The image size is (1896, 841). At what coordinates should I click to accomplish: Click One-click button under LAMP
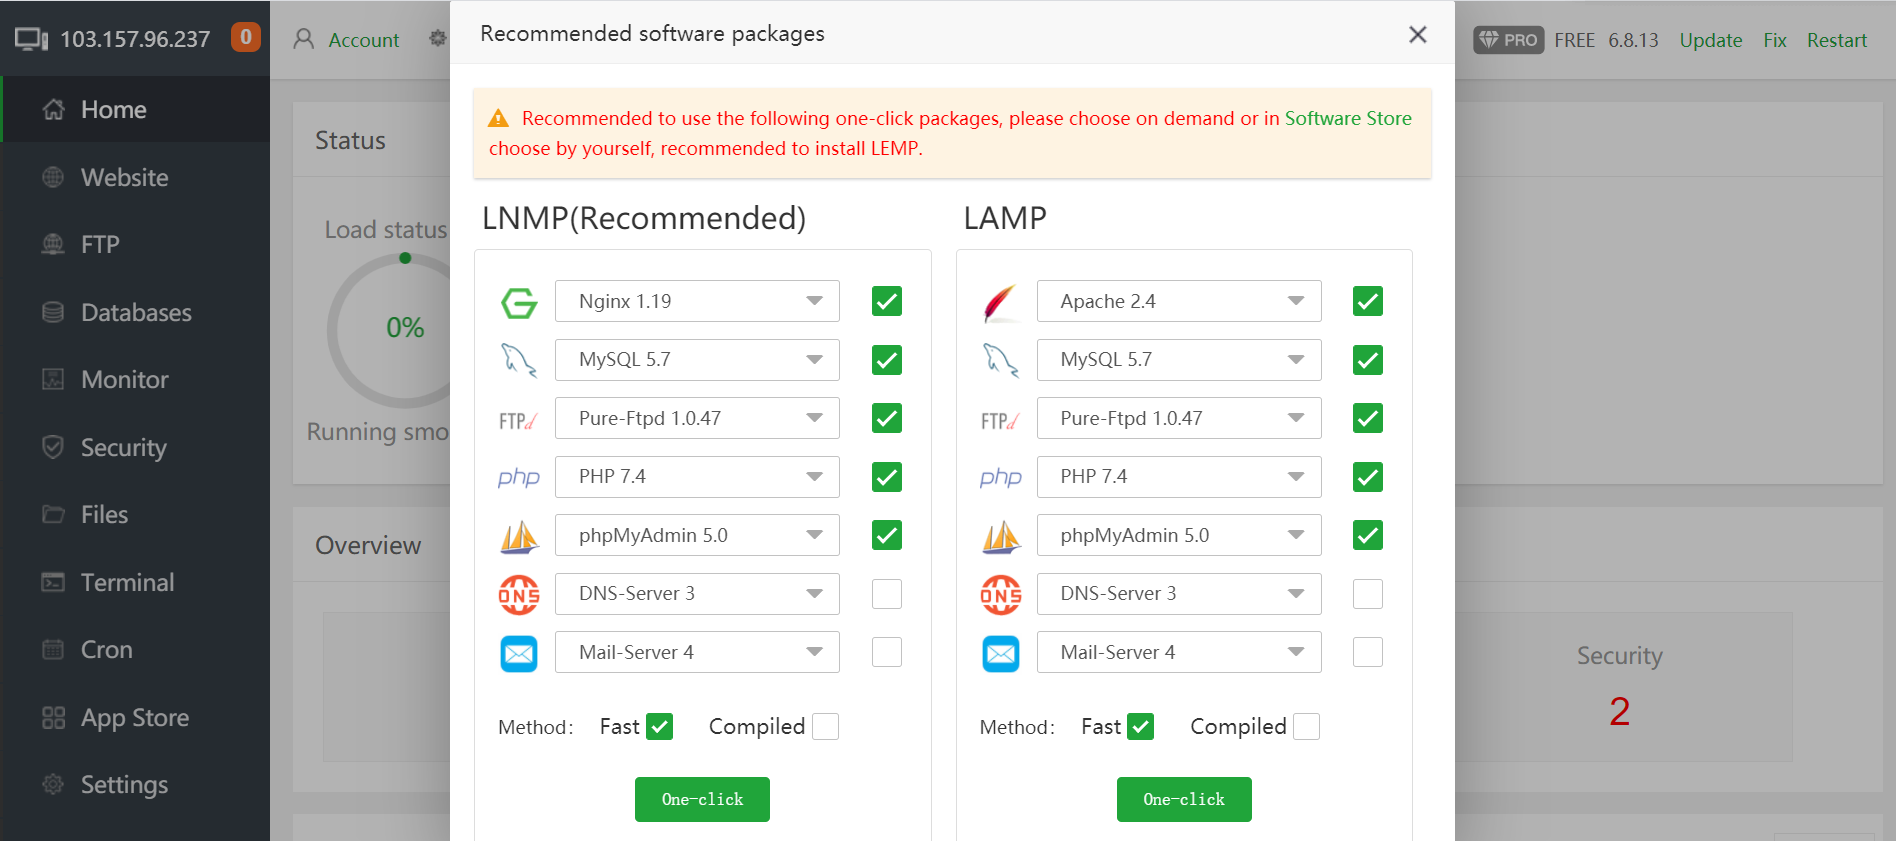click(1184, 799)
